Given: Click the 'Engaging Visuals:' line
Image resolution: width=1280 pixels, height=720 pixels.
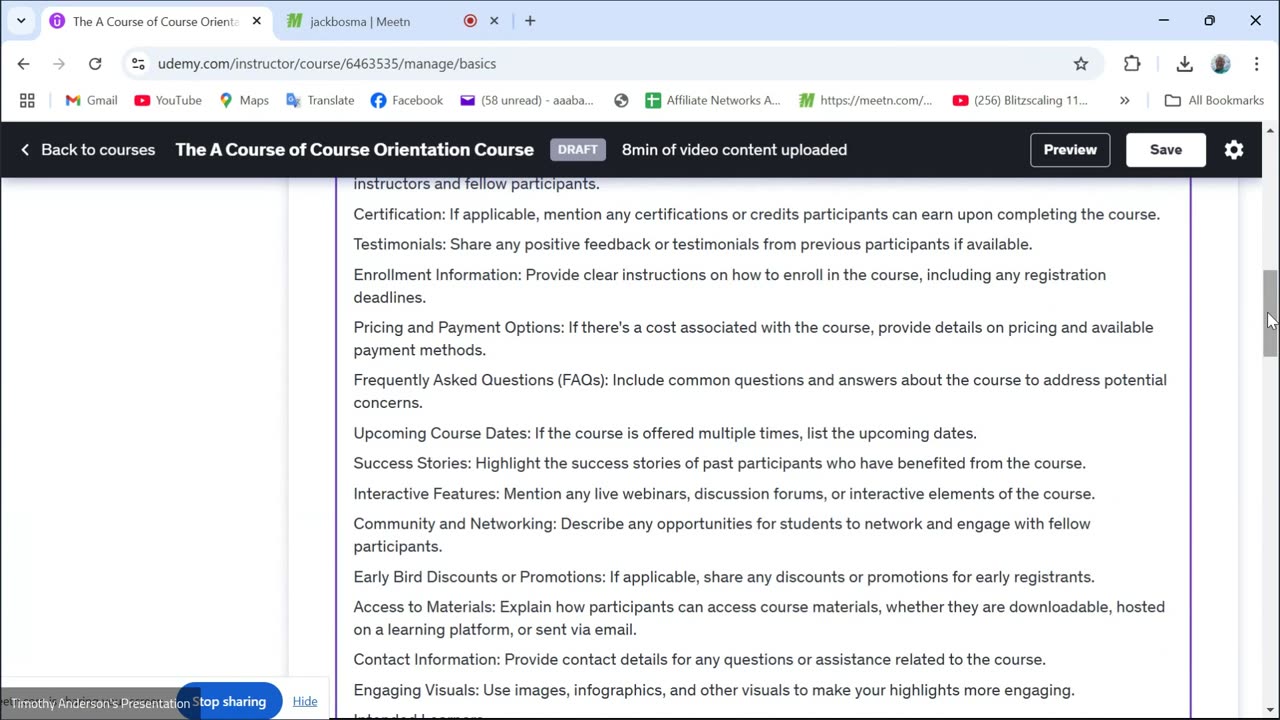Looking at the screenshot, I should [x=714, y=690].
